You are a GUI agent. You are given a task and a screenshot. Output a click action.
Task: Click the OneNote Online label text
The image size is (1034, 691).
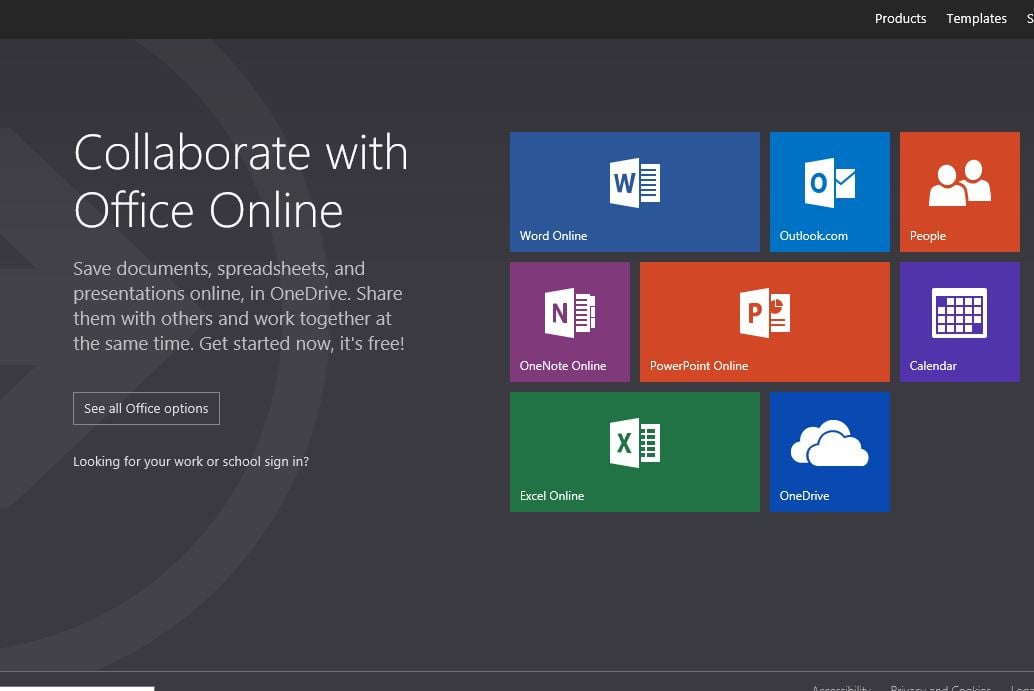(563, 365)
